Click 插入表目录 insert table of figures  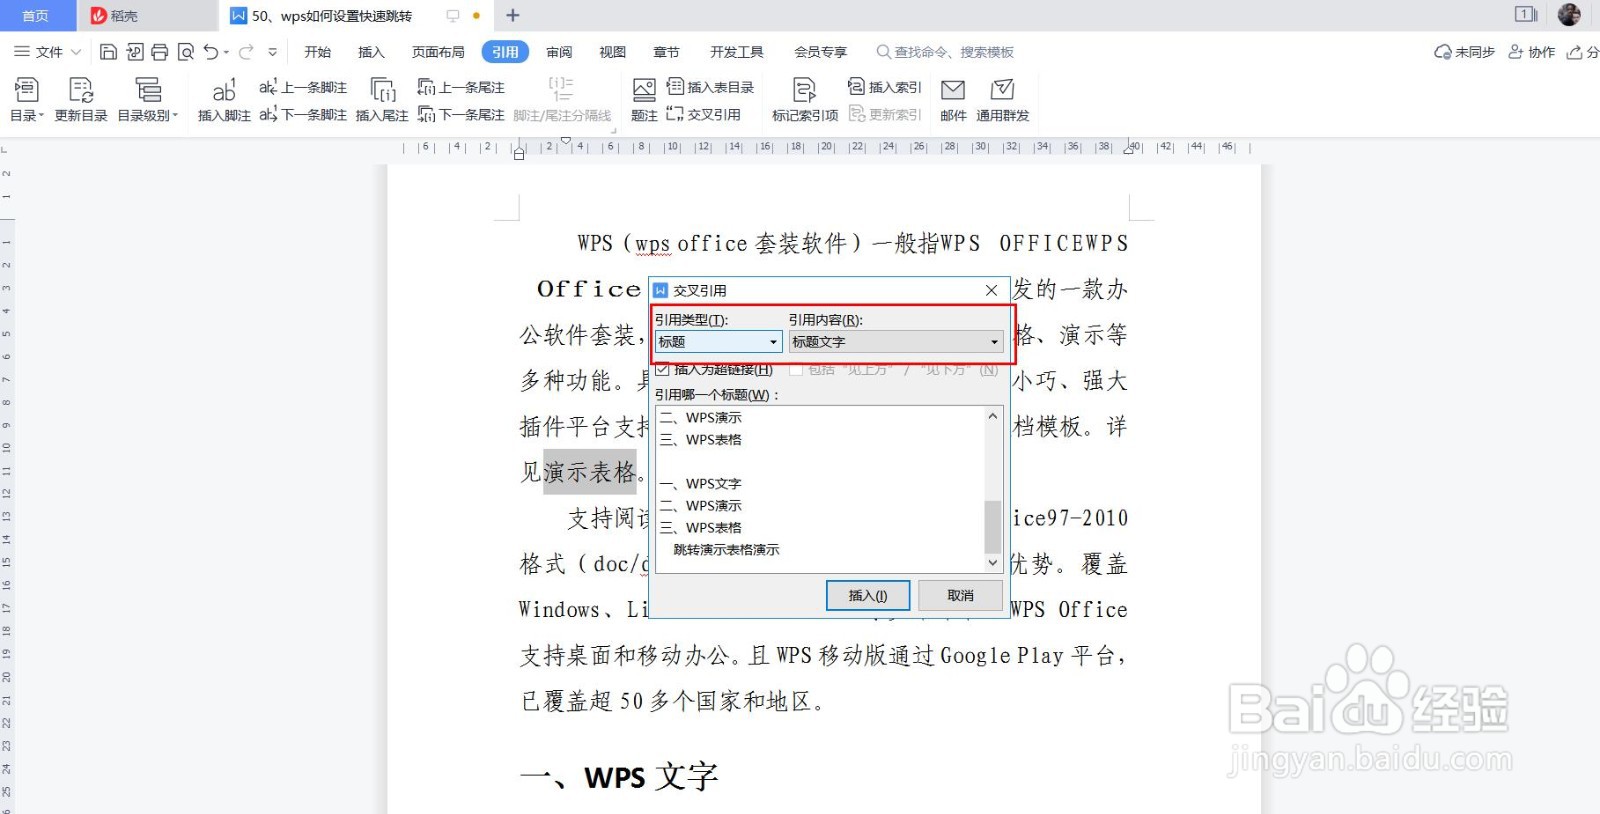pyautogui.click(x=711, y=88)
